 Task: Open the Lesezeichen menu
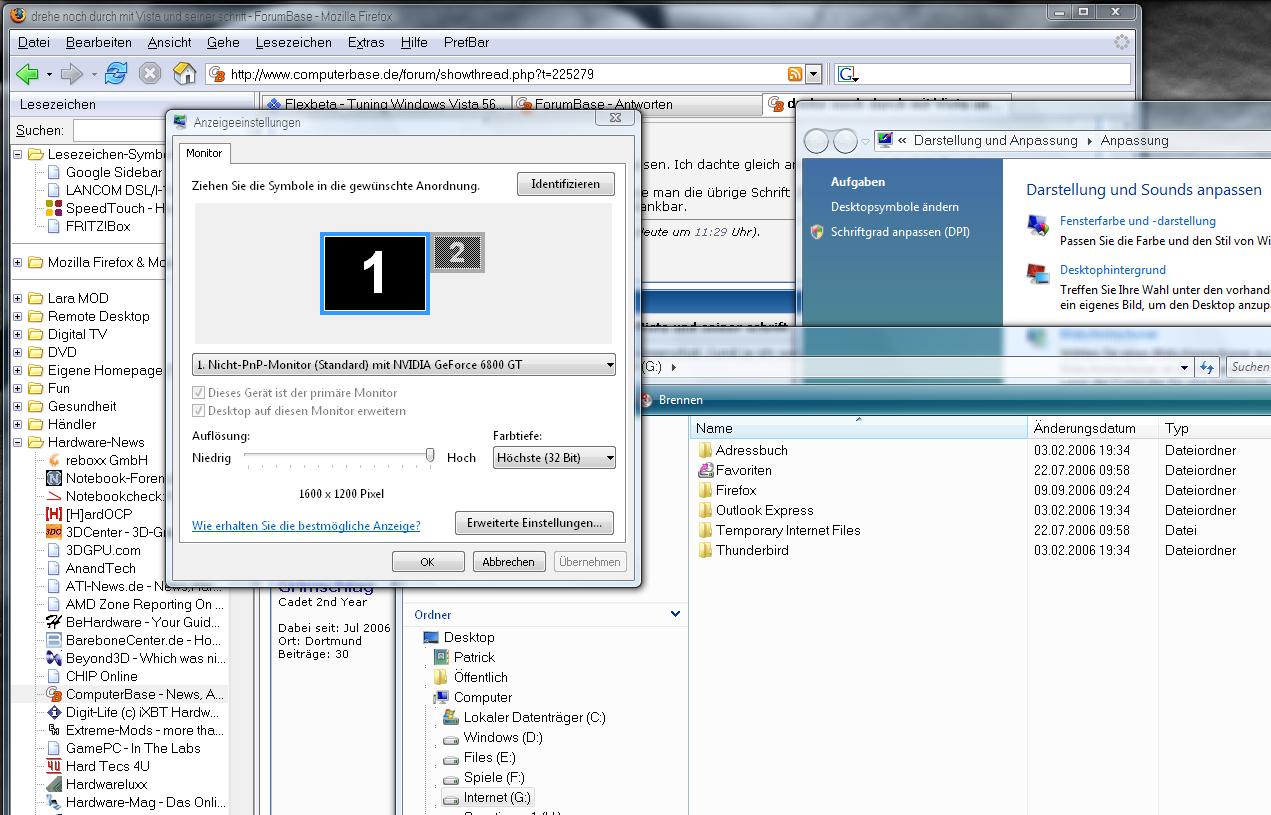point(293,42)
